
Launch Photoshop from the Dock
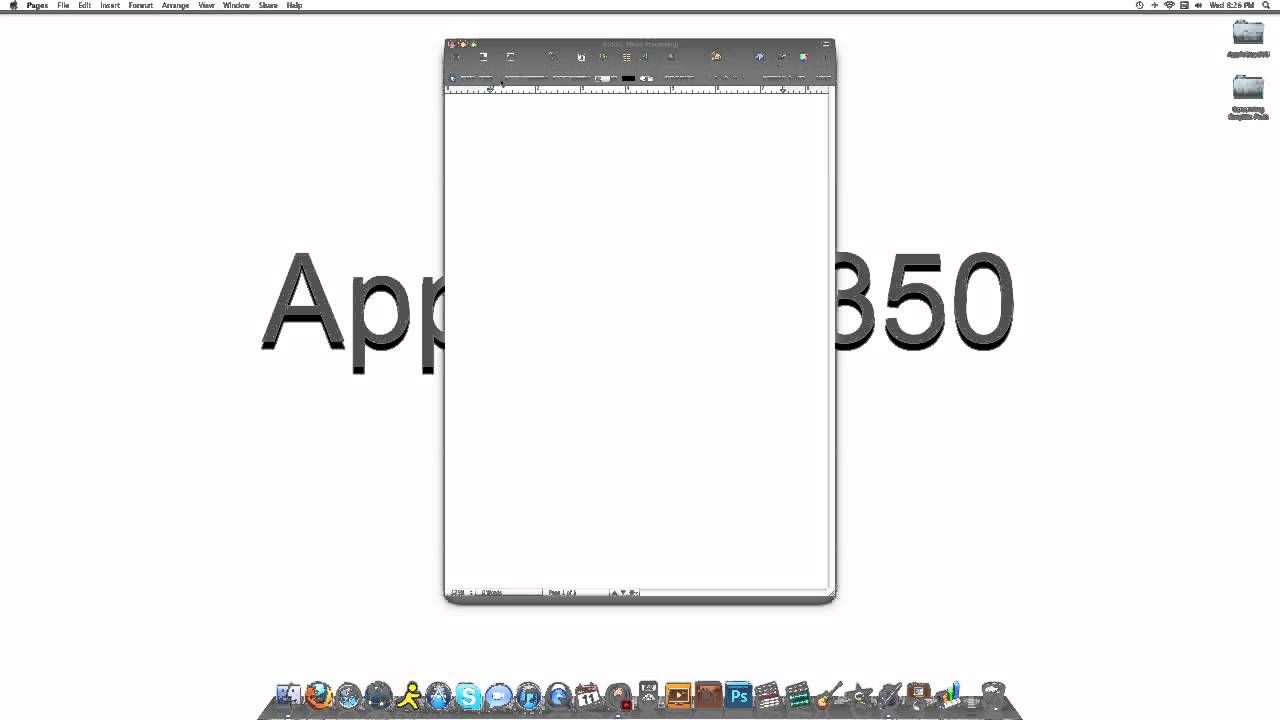coord(738,695)
